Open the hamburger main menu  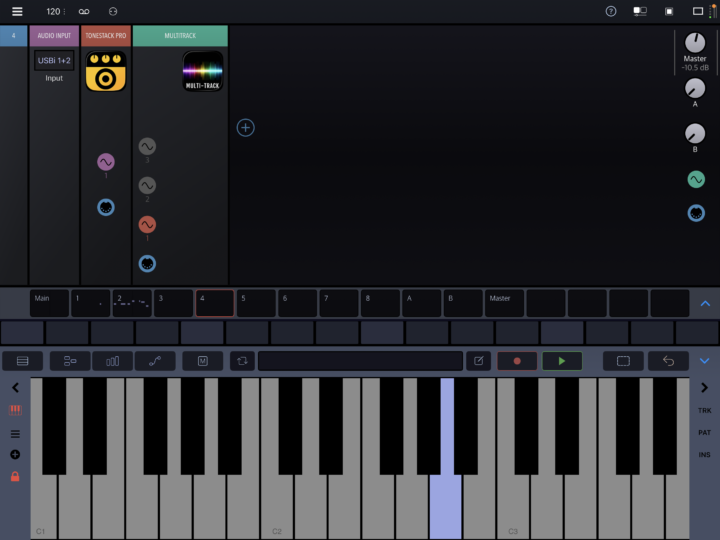[17, 11]
